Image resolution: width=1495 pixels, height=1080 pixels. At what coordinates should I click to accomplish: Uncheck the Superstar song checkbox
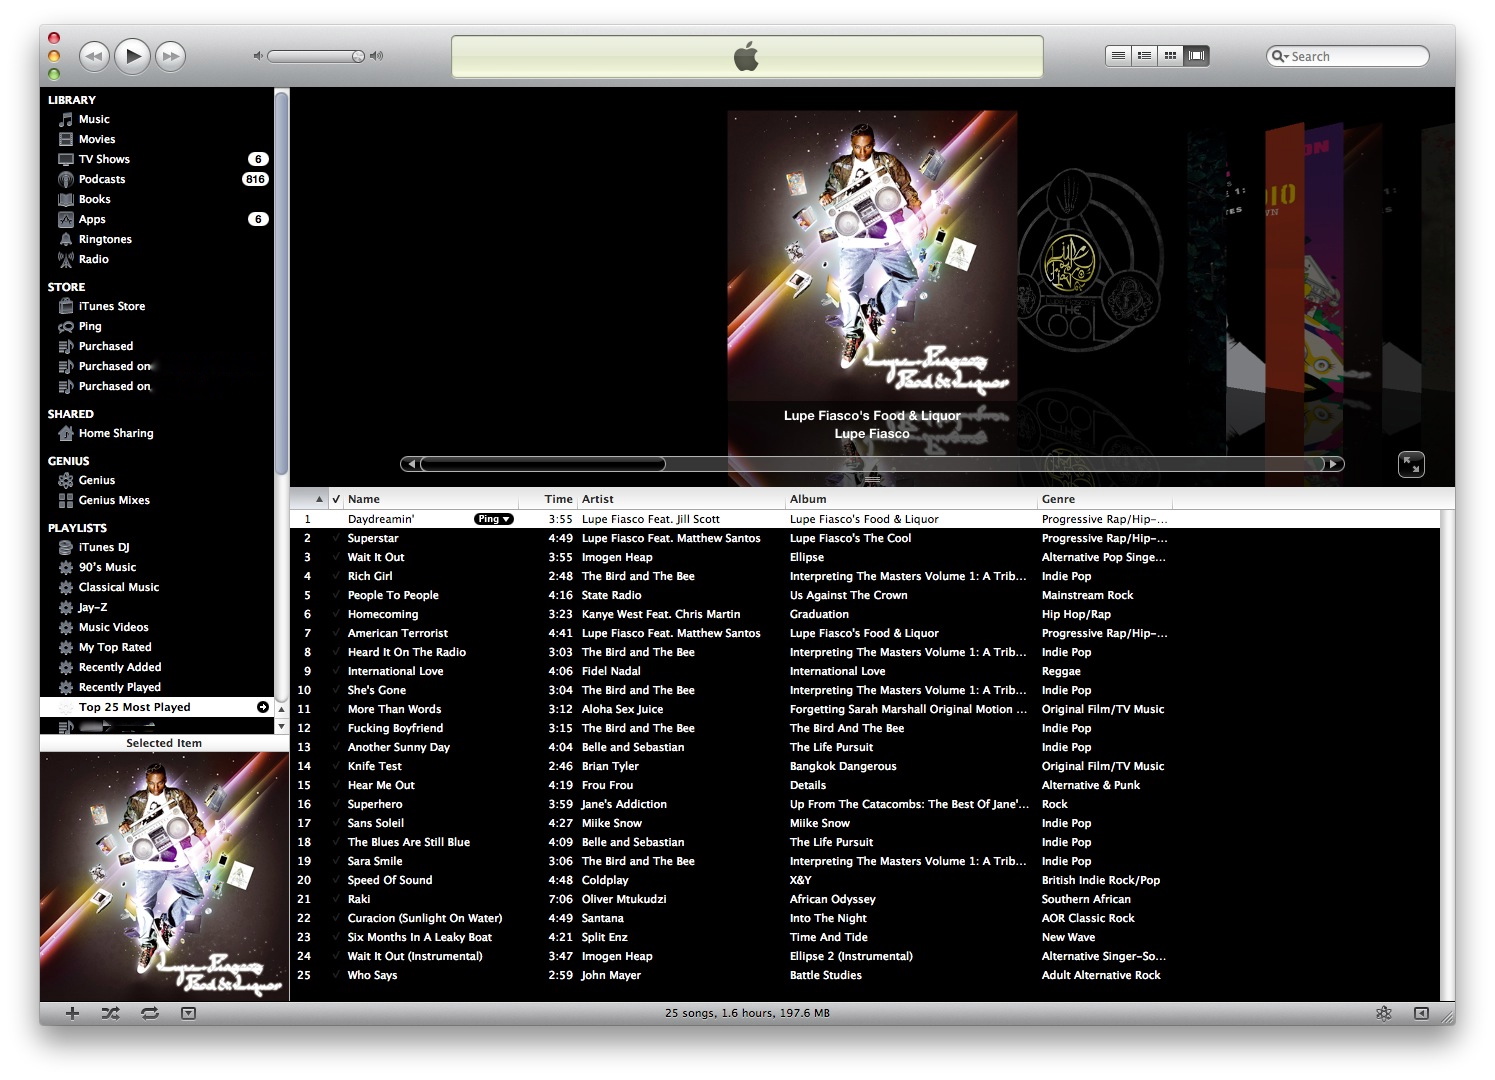[x=336, y=538]
